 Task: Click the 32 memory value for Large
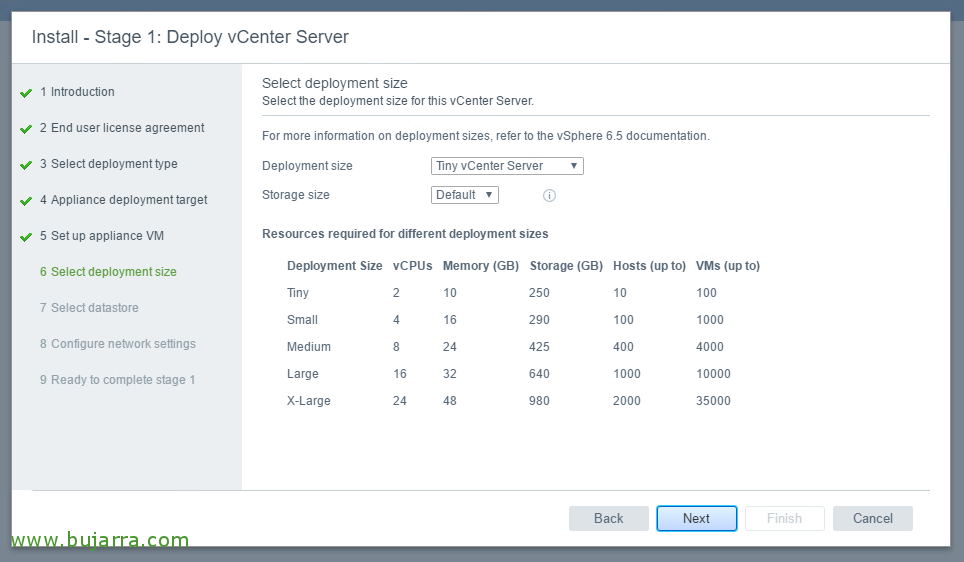[x=450, y=374]
